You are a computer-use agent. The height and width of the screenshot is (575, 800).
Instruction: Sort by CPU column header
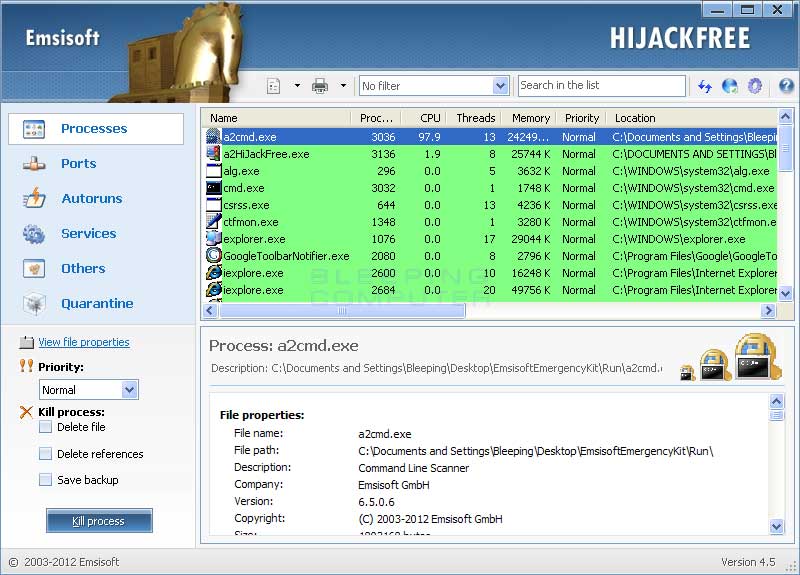(x=424, y=118)
